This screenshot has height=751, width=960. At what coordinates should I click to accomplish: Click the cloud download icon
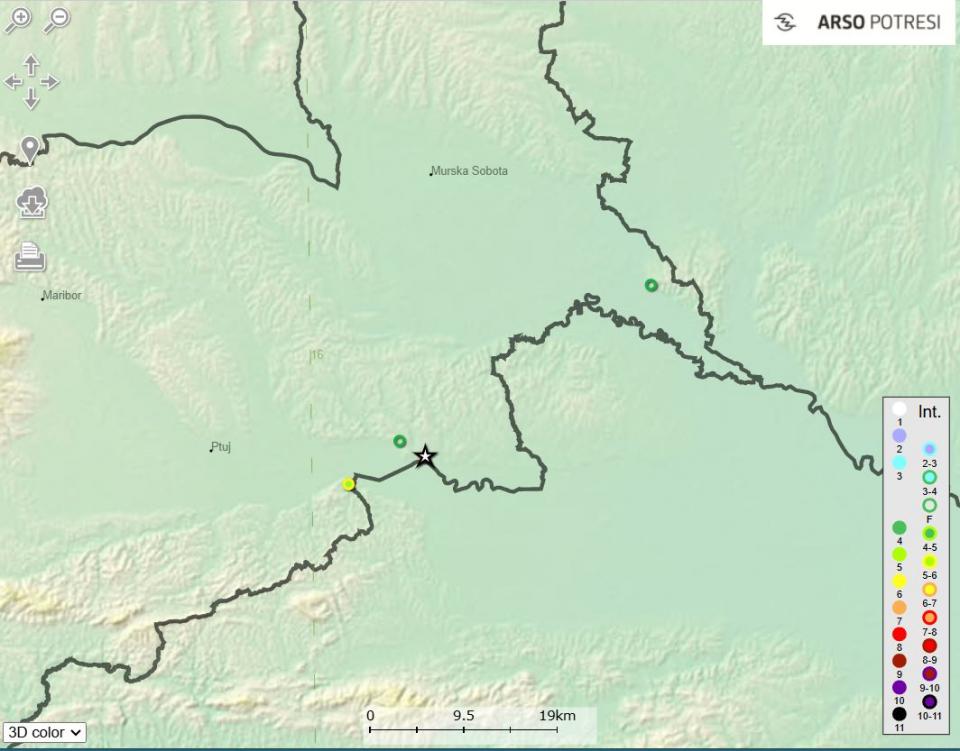point(31,204)
